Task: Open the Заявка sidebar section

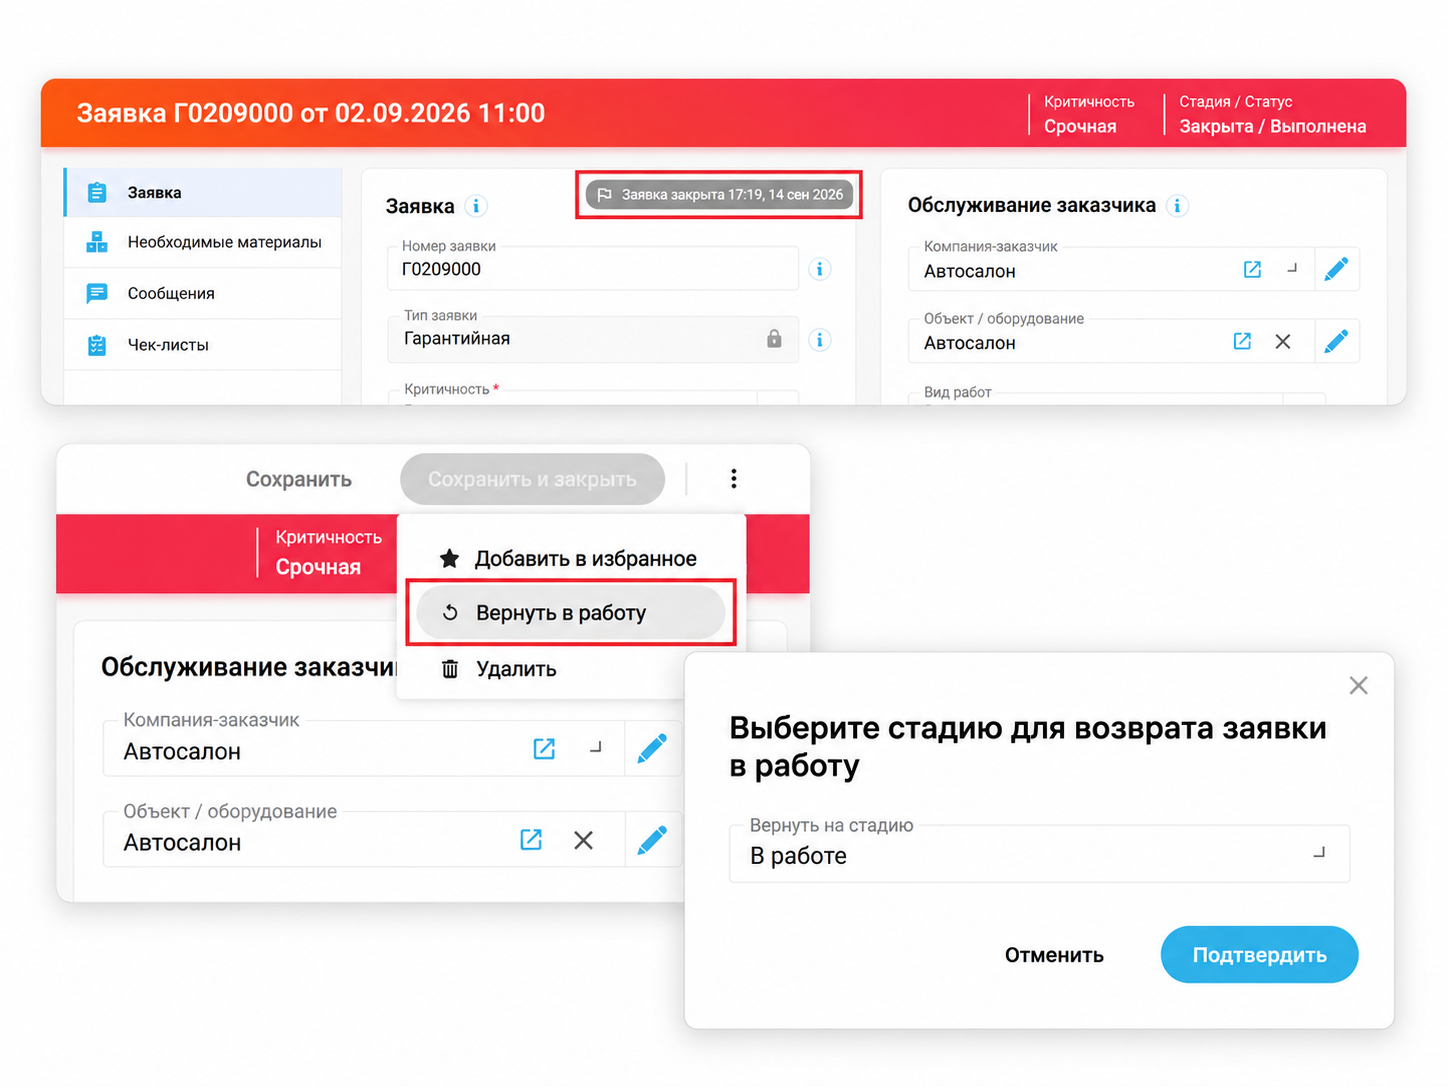Action: click(x=203, y=192)
